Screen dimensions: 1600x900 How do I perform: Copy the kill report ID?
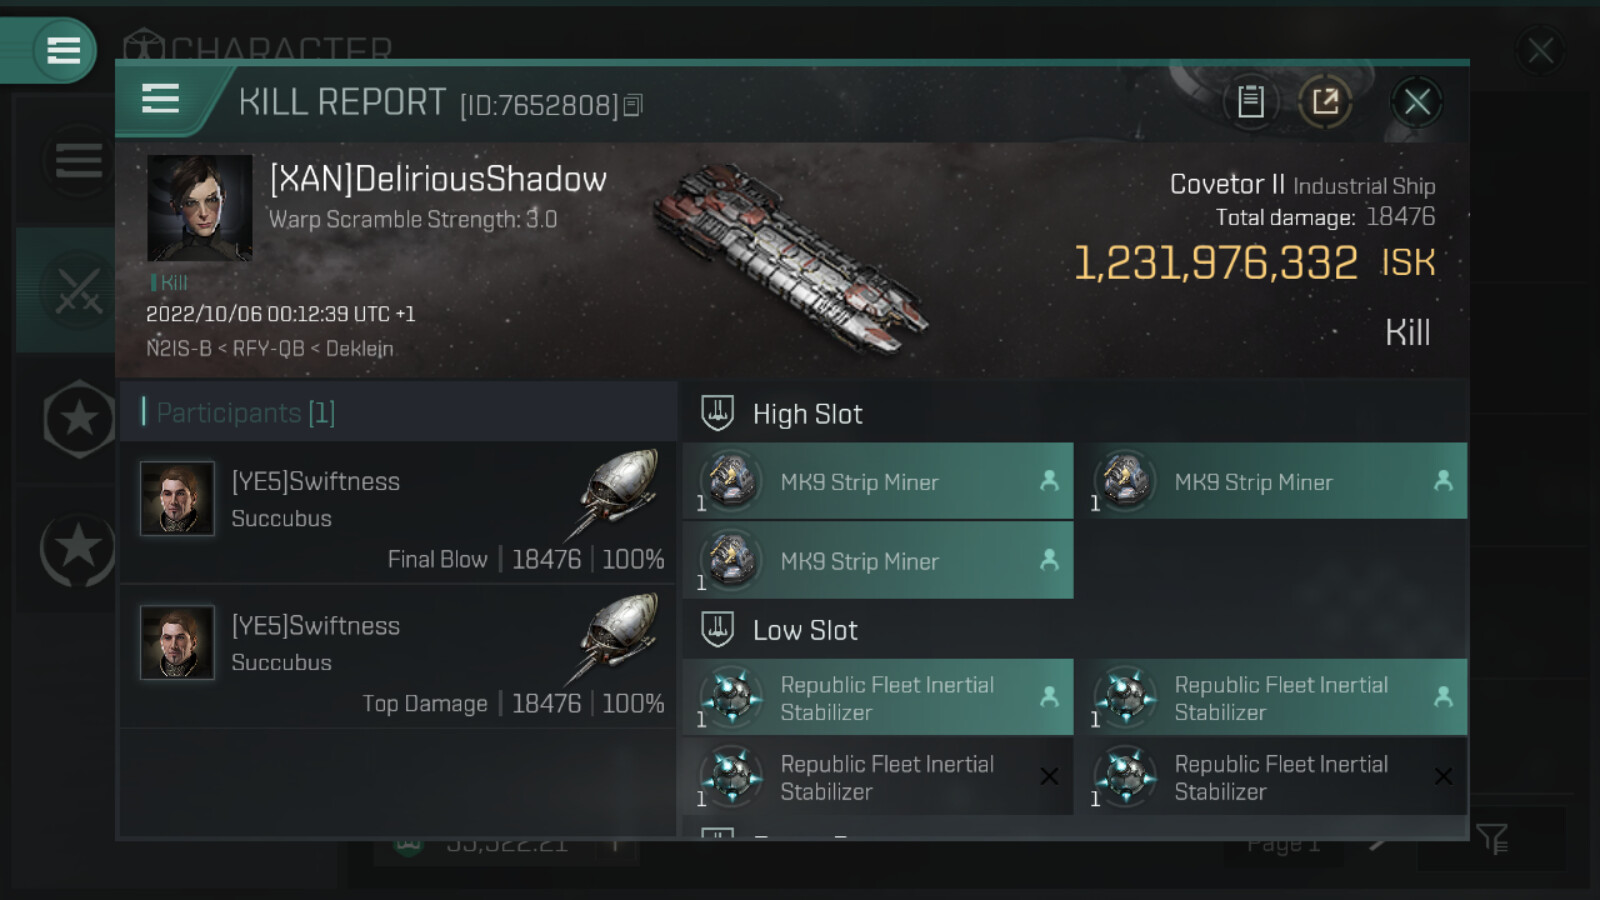point(633,105)
